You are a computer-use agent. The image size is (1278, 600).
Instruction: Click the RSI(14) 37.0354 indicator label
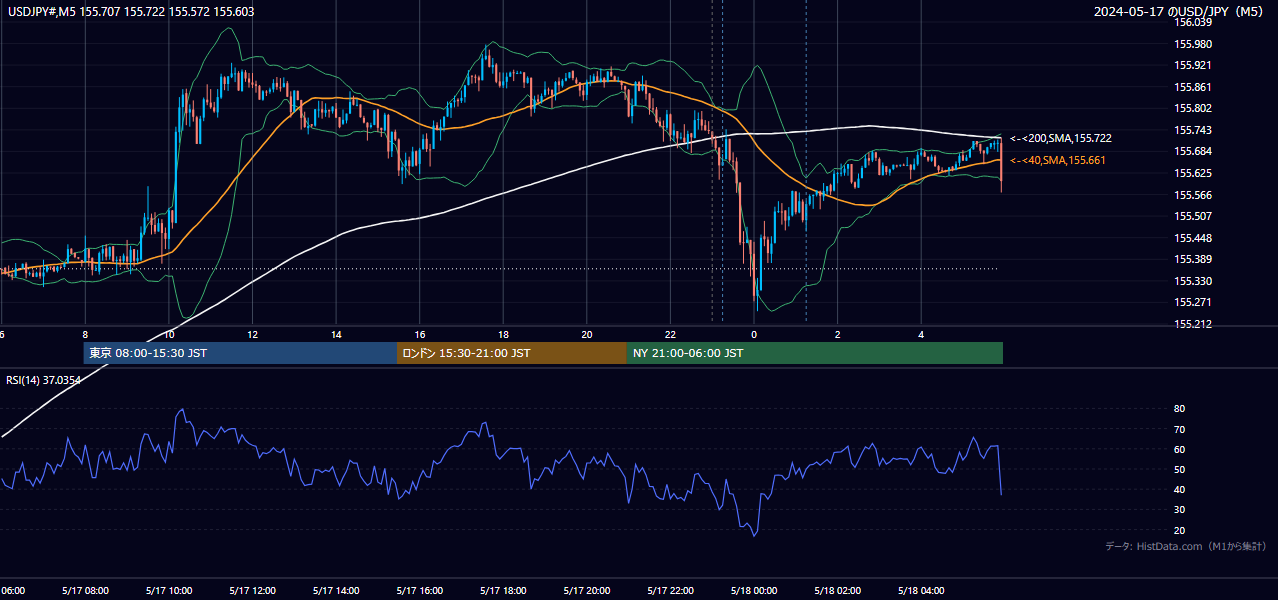tap(44, 380)
